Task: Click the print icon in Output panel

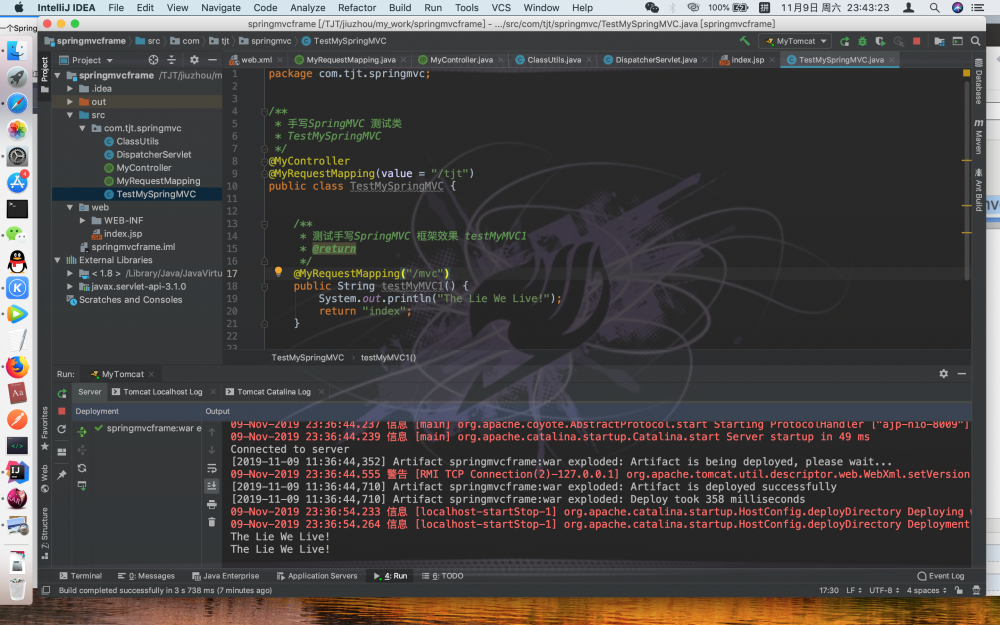Action: click(211, 504)
